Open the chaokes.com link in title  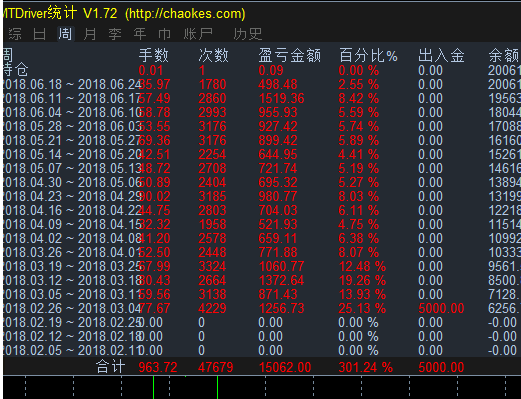(x=185, y=14)
